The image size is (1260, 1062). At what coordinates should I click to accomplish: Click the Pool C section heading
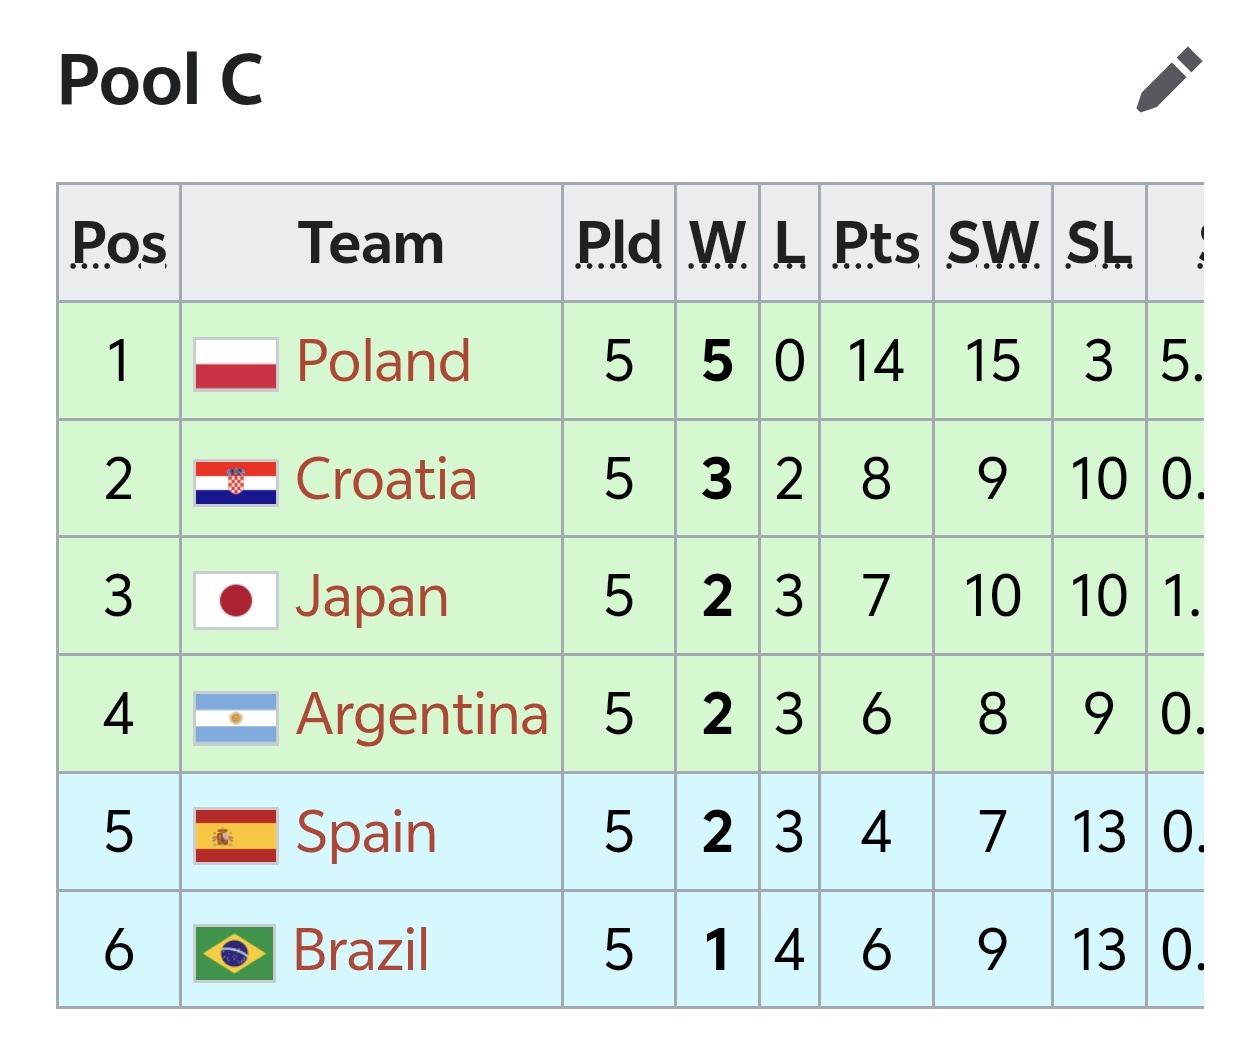coord(161,80)
